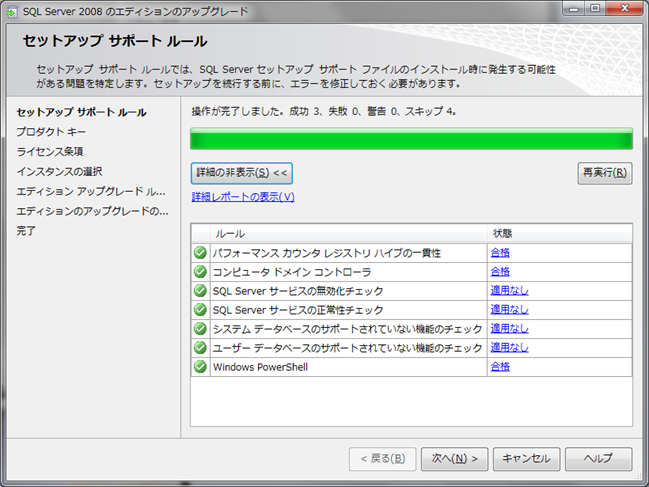Open 合格 status for Windows PowerShell

500,367
